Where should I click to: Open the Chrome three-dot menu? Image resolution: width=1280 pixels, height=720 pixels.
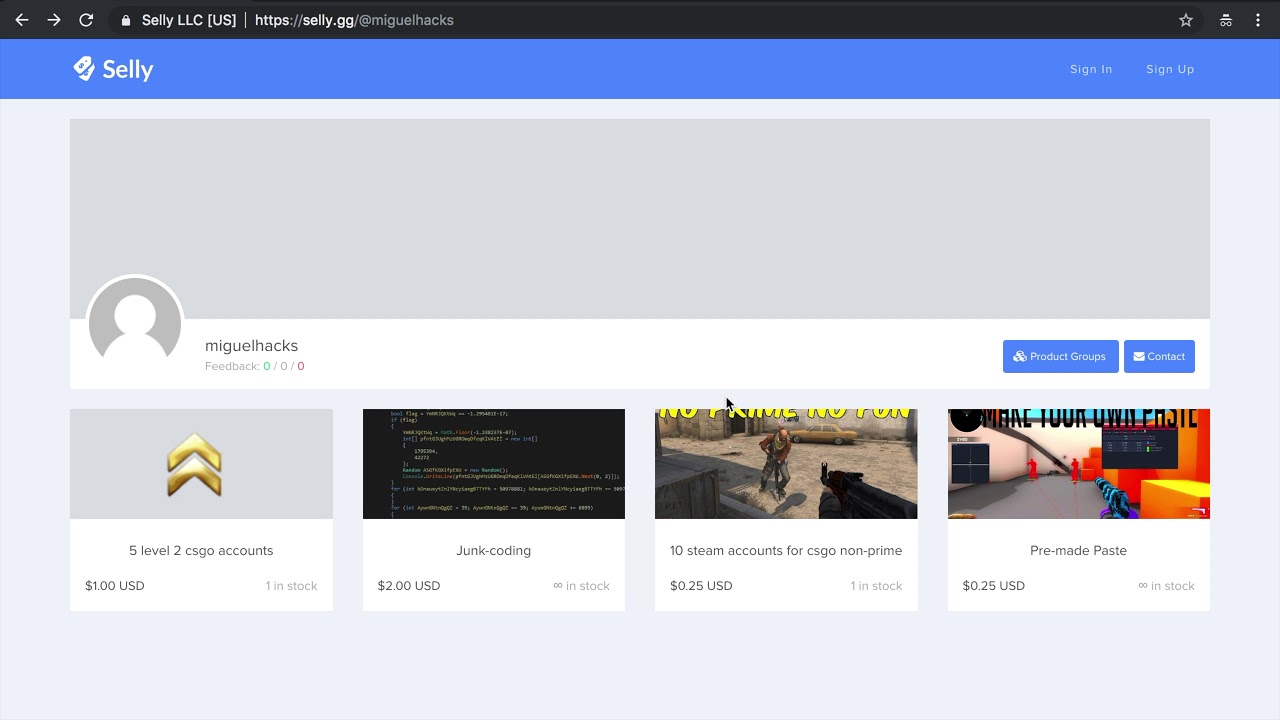[x=1258, y=20]
